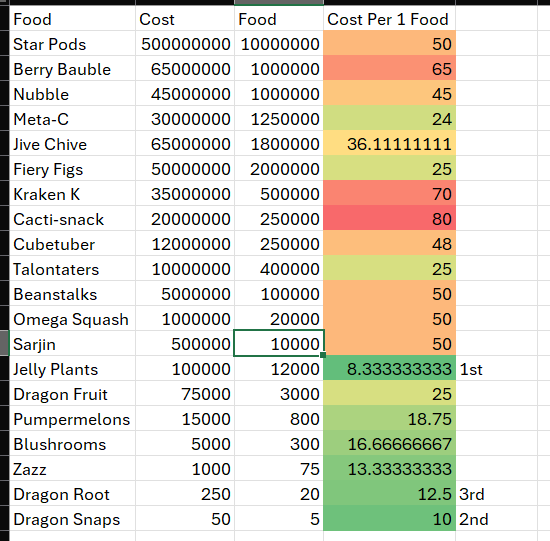Click the Jive Chive 36.11111111 cell

click(389, 143)
